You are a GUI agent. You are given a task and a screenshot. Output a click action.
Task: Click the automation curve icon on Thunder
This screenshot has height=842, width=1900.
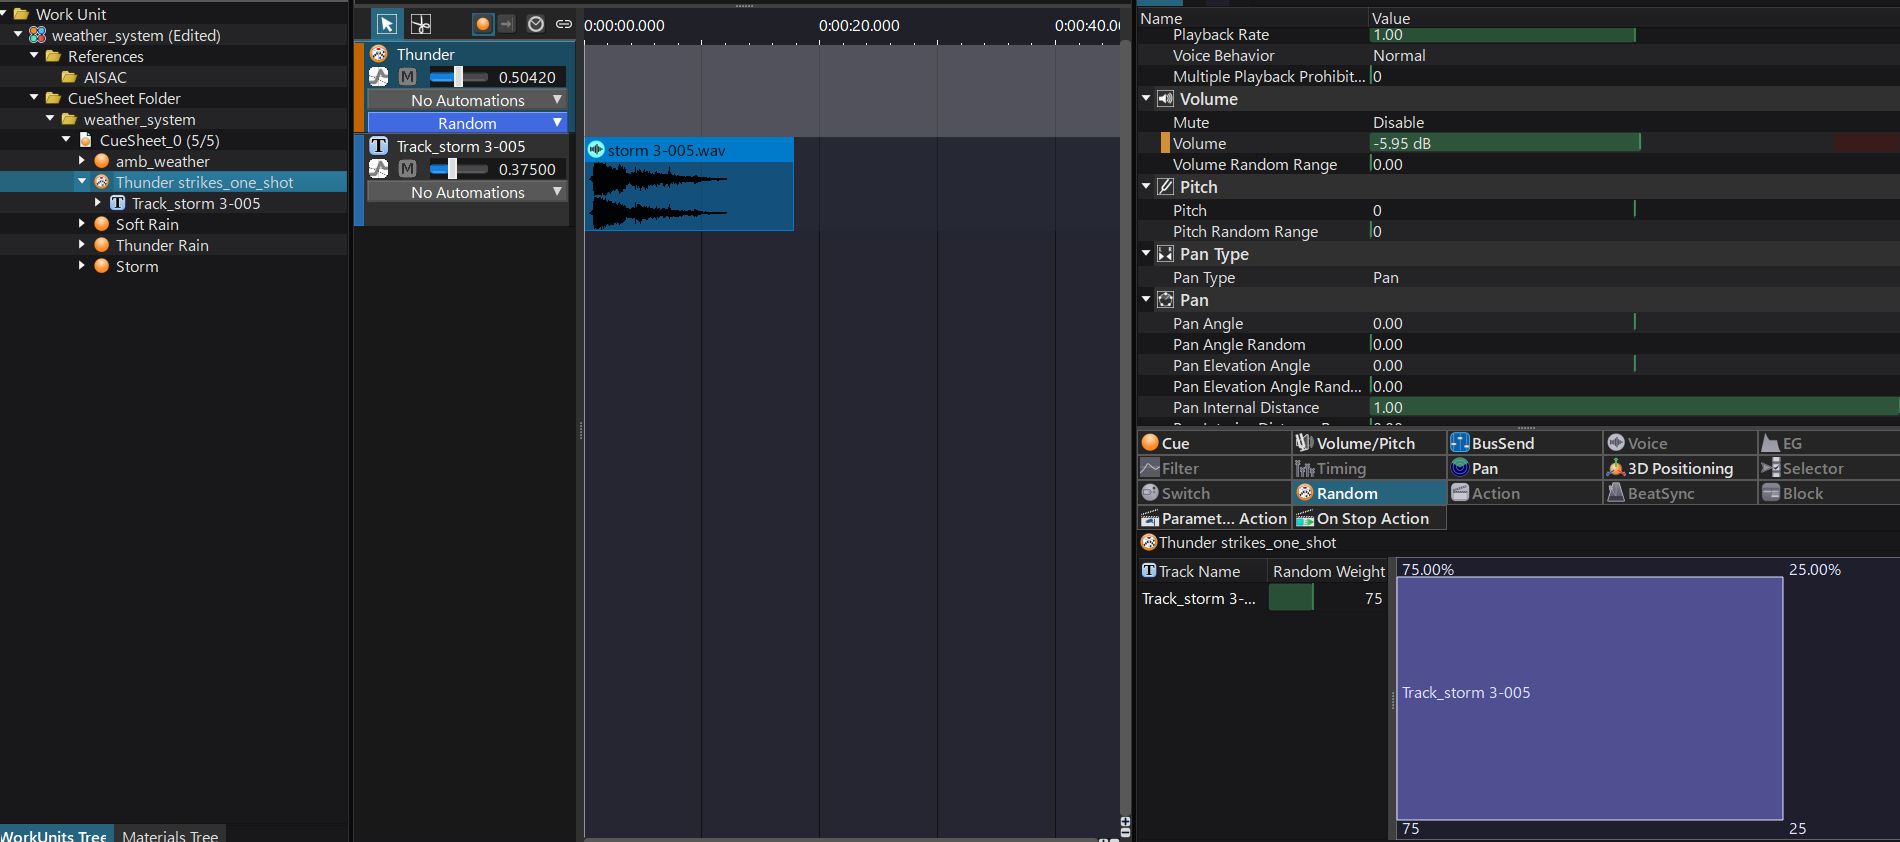pyautogui.click(x=379, y=77)
